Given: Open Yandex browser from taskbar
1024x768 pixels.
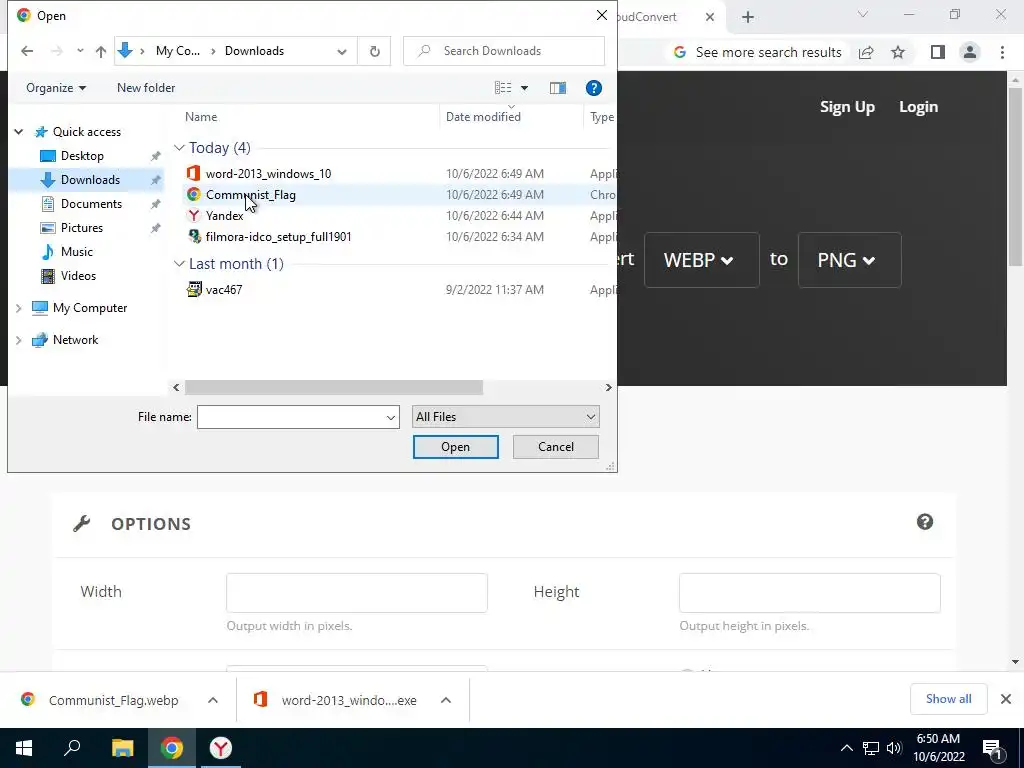Looking at the screenshot, I should [221, 748].
